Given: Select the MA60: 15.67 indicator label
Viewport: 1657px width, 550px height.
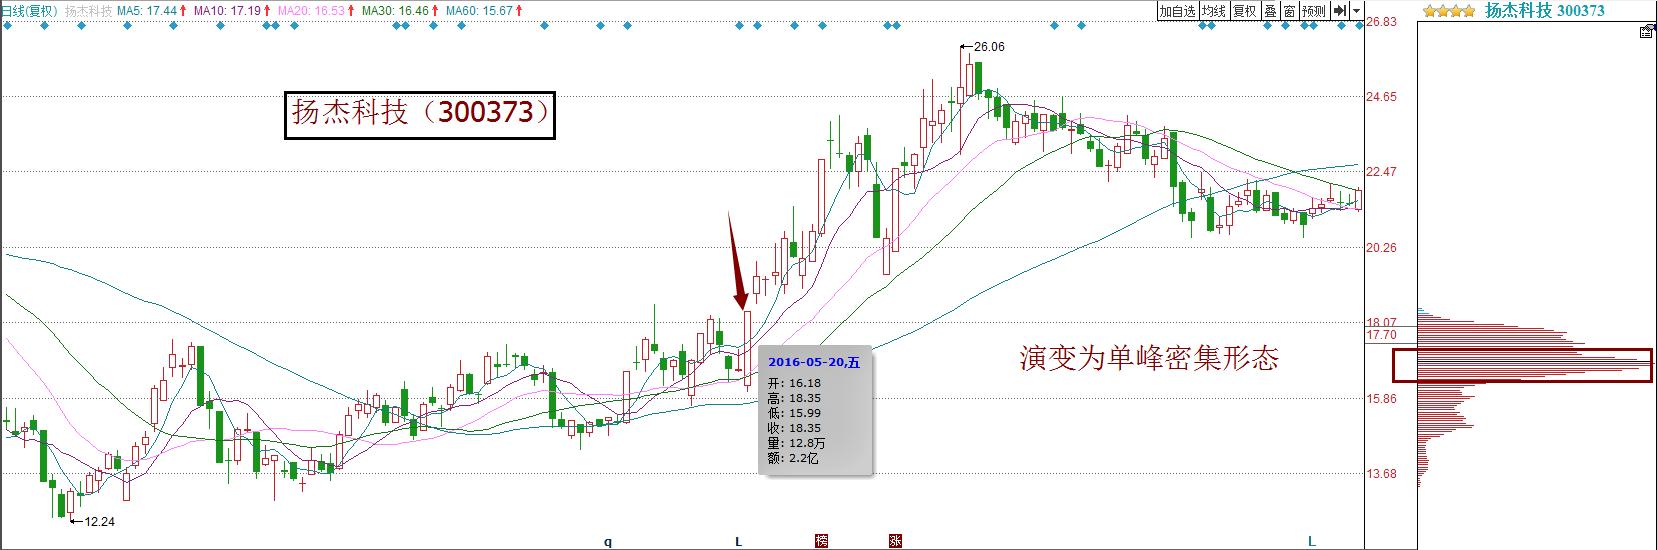Looking at the screenshot, I should [x=481, y=11].
